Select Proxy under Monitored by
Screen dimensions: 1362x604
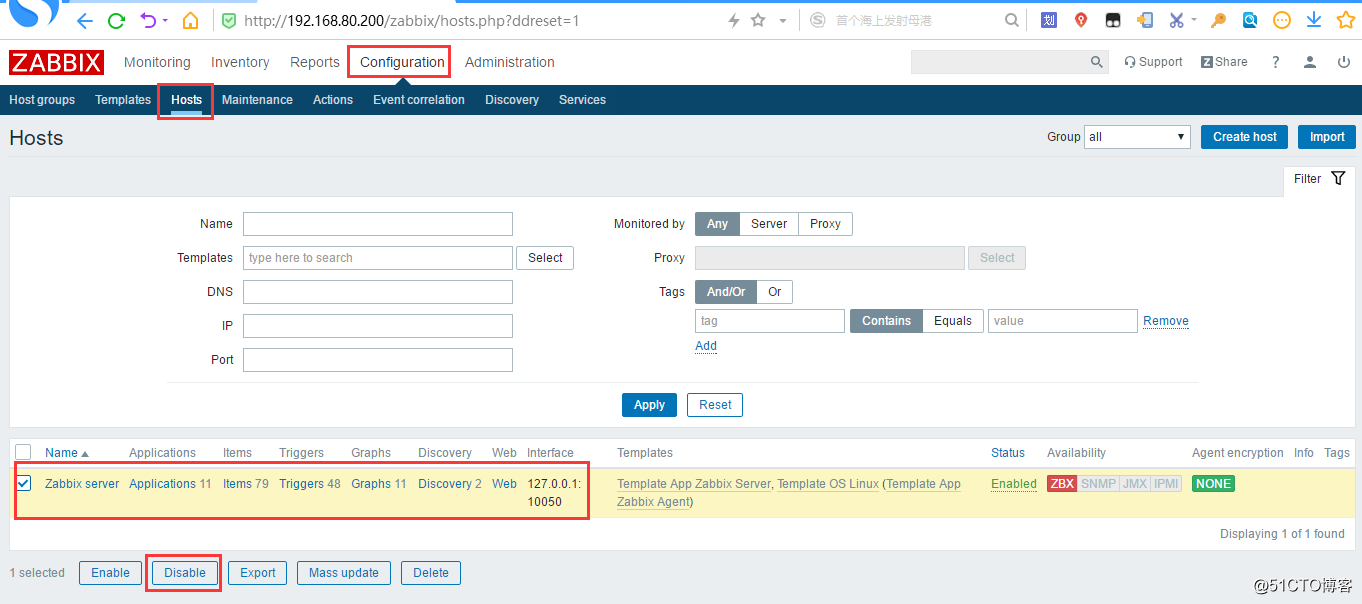(x=824, y=224)
